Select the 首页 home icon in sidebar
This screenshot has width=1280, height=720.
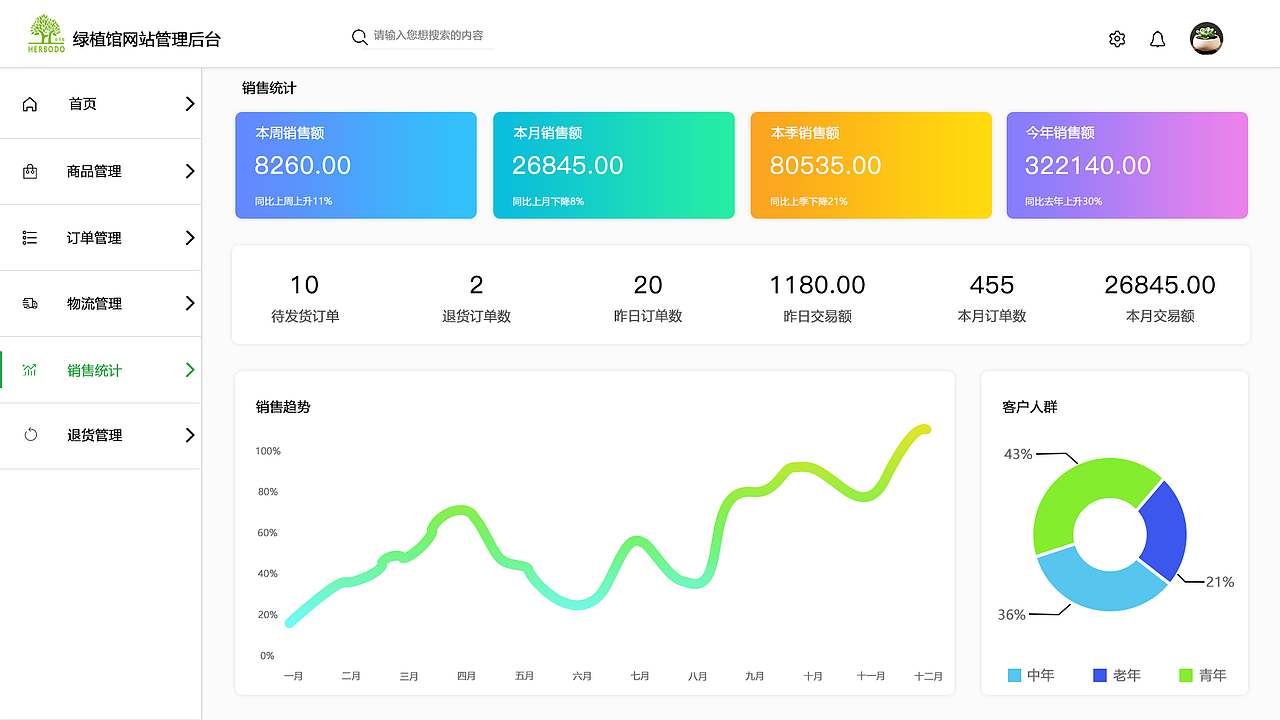click(x=31, y=103)
